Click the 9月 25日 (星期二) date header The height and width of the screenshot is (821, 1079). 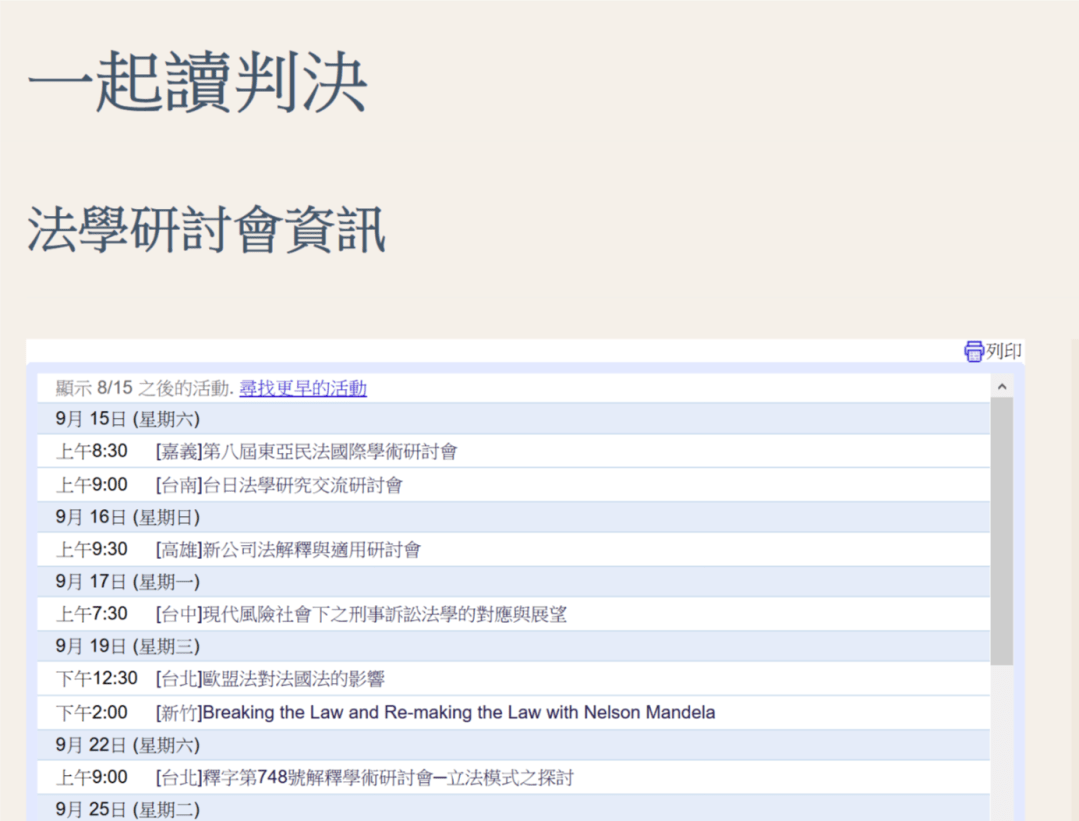[x=128, y=809]
